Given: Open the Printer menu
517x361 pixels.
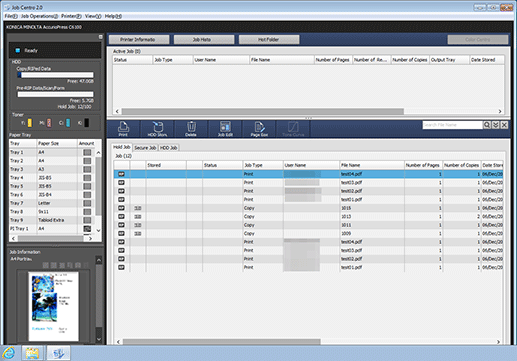Looking at the screenshot, I should [x=71, y=16].
